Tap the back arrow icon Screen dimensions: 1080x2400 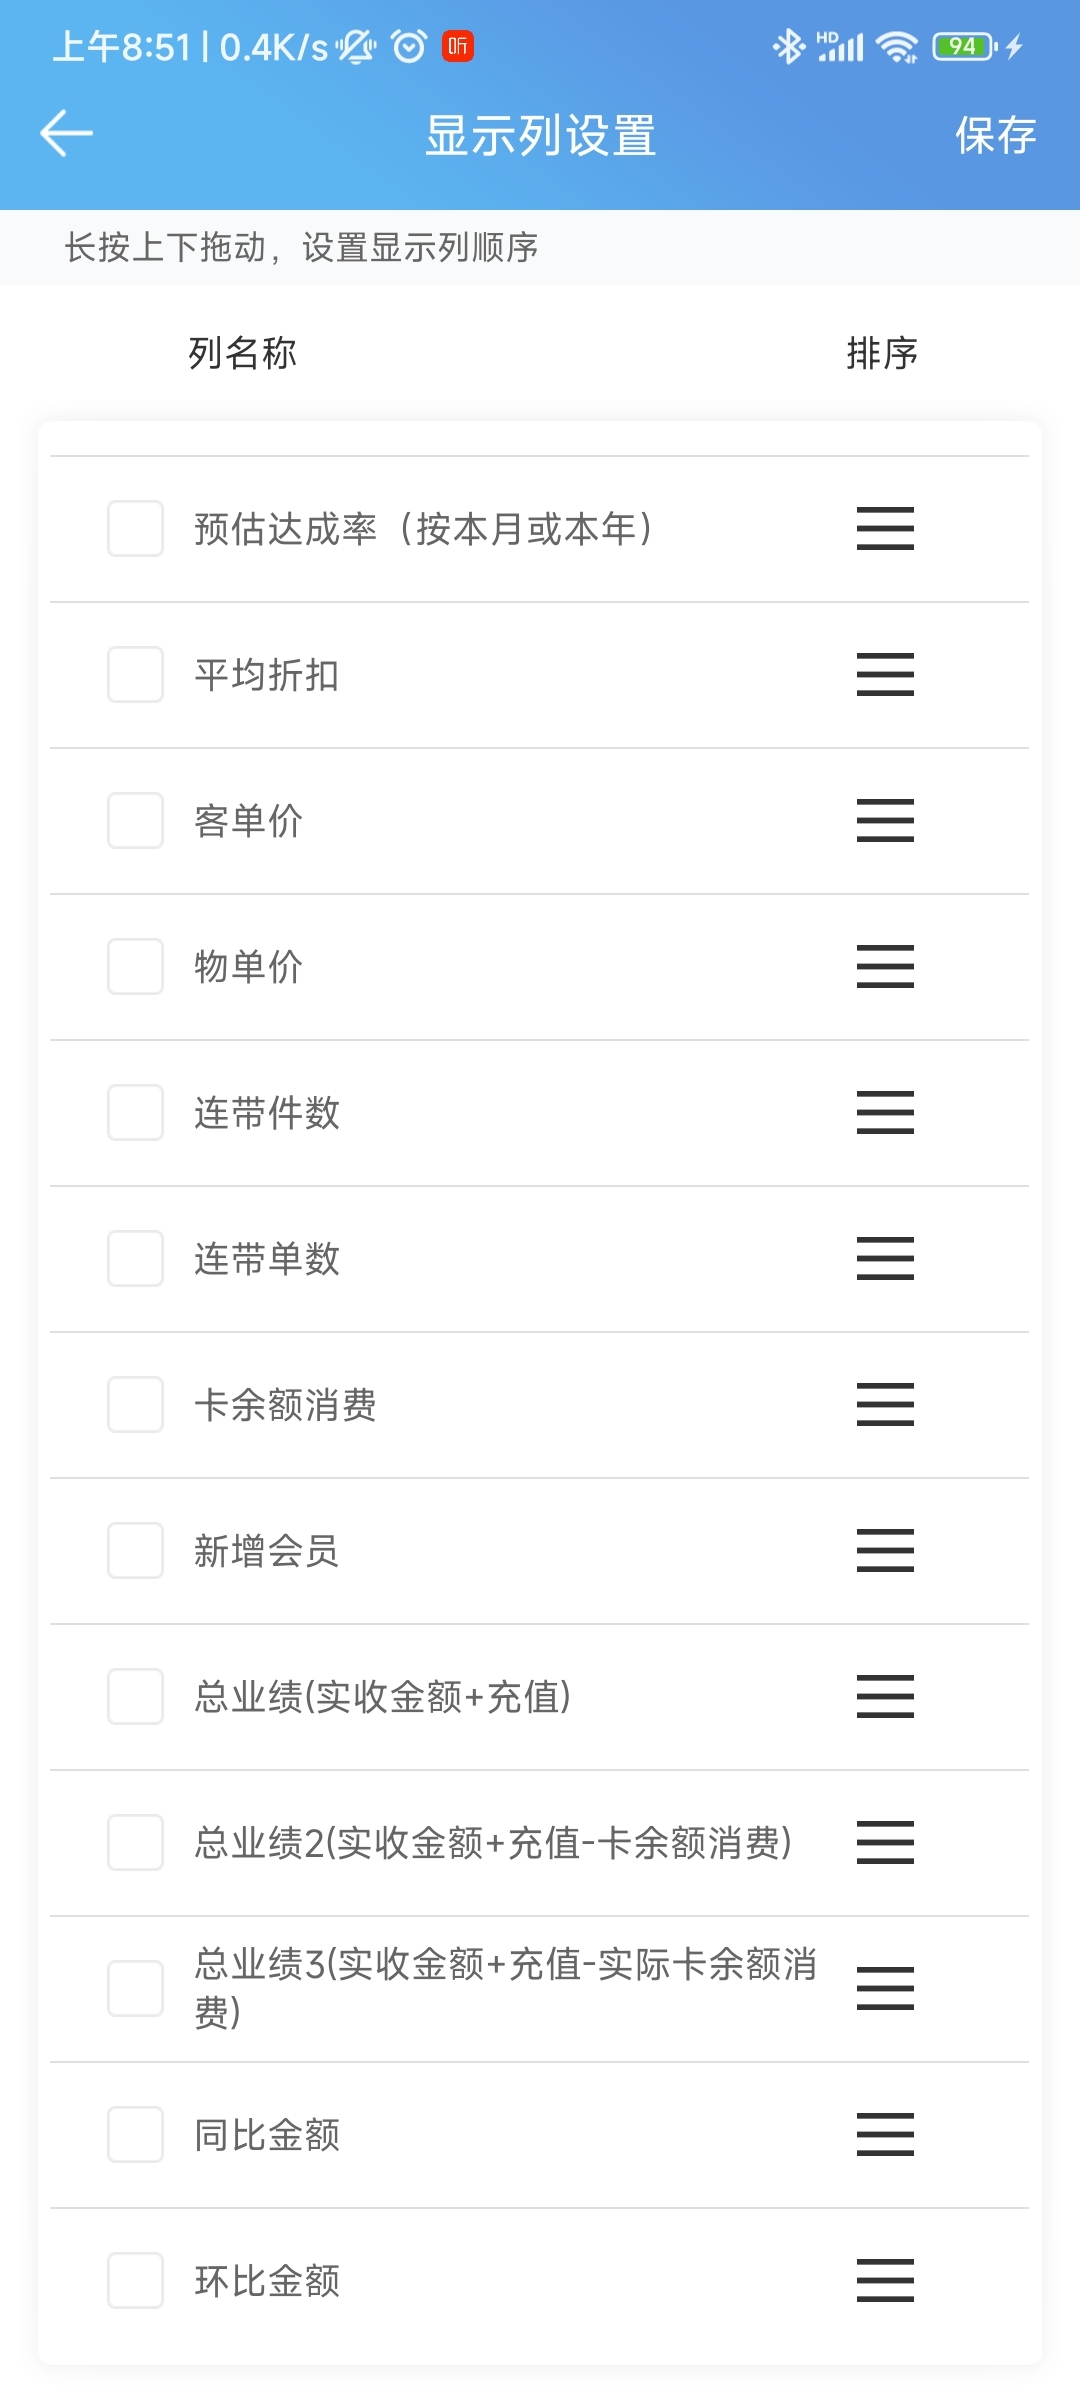tap(66, 134)
